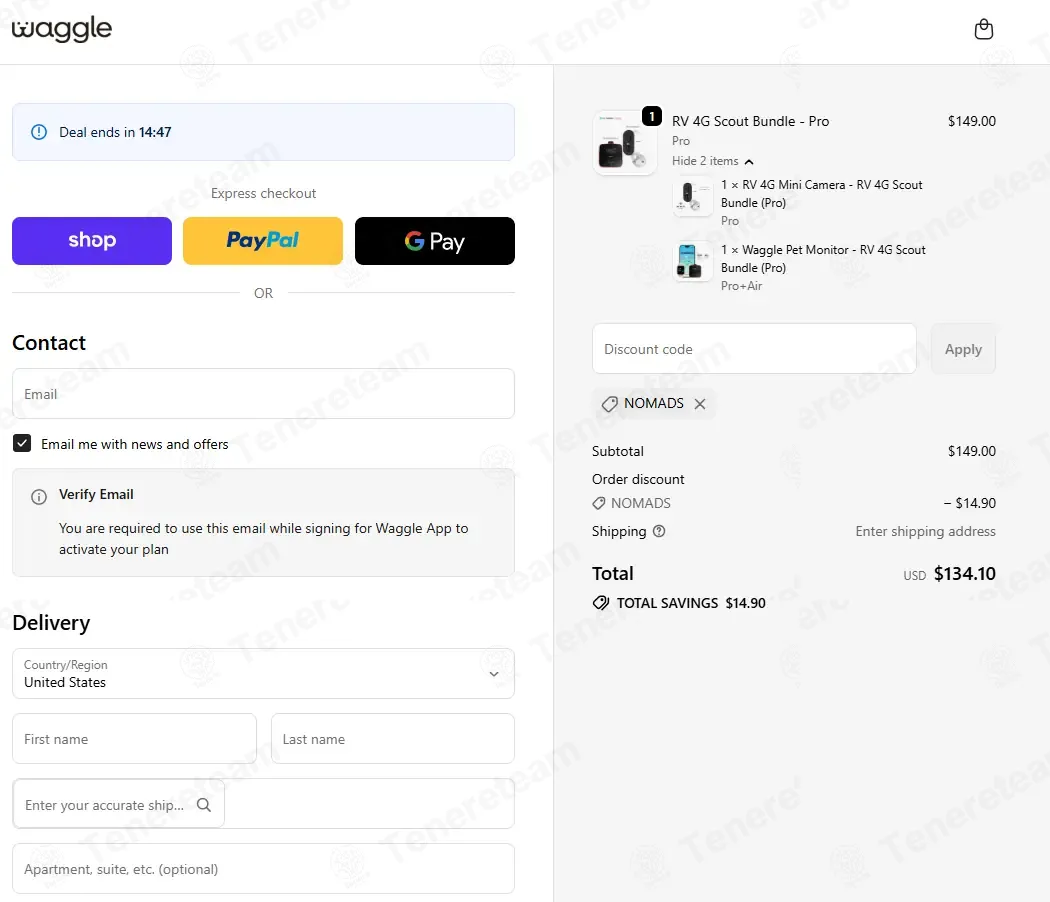This screenshot has width=1050, height=902.
Task: Remove the NOMADS discount code tag
Action: tap(700, 404)
